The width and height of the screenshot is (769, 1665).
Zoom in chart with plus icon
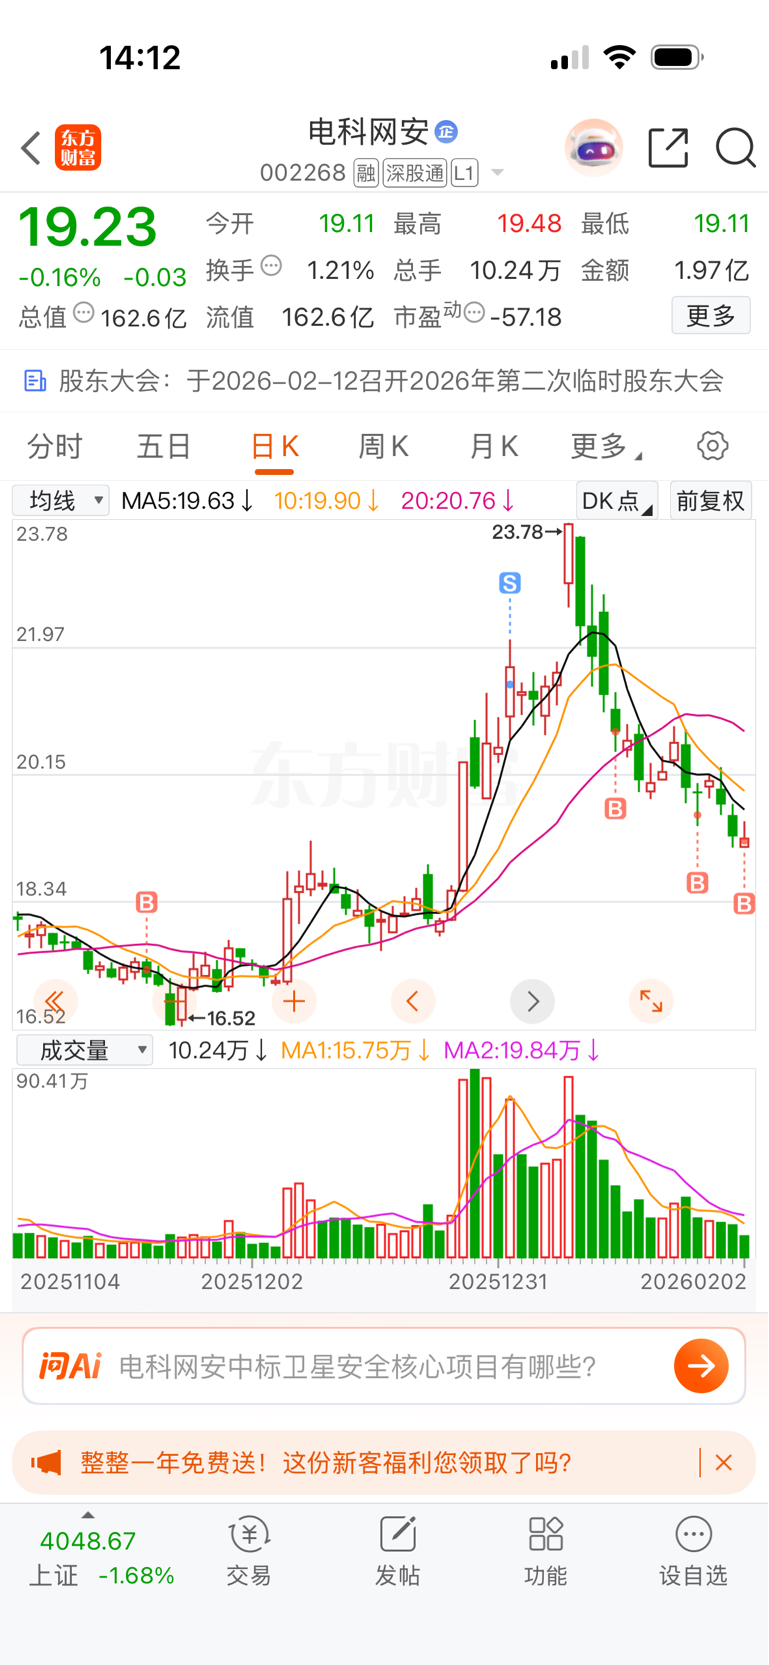pyautogui.click(x=294, y=1001)
